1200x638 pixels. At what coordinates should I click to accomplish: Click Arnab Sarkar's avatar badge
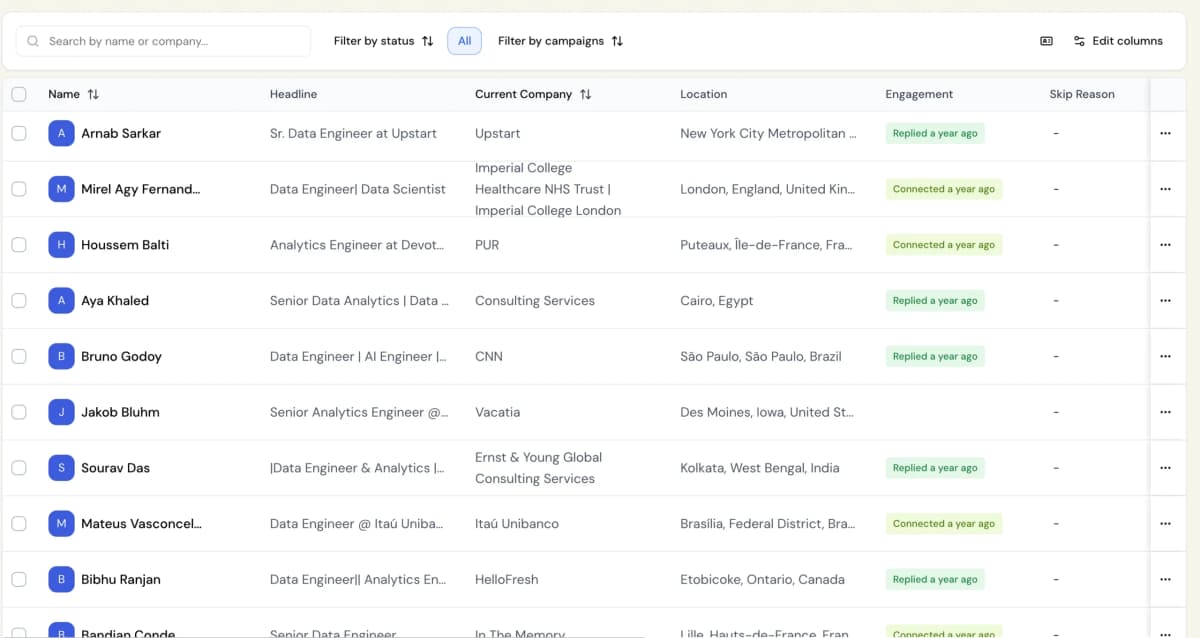tap(61, 133)
